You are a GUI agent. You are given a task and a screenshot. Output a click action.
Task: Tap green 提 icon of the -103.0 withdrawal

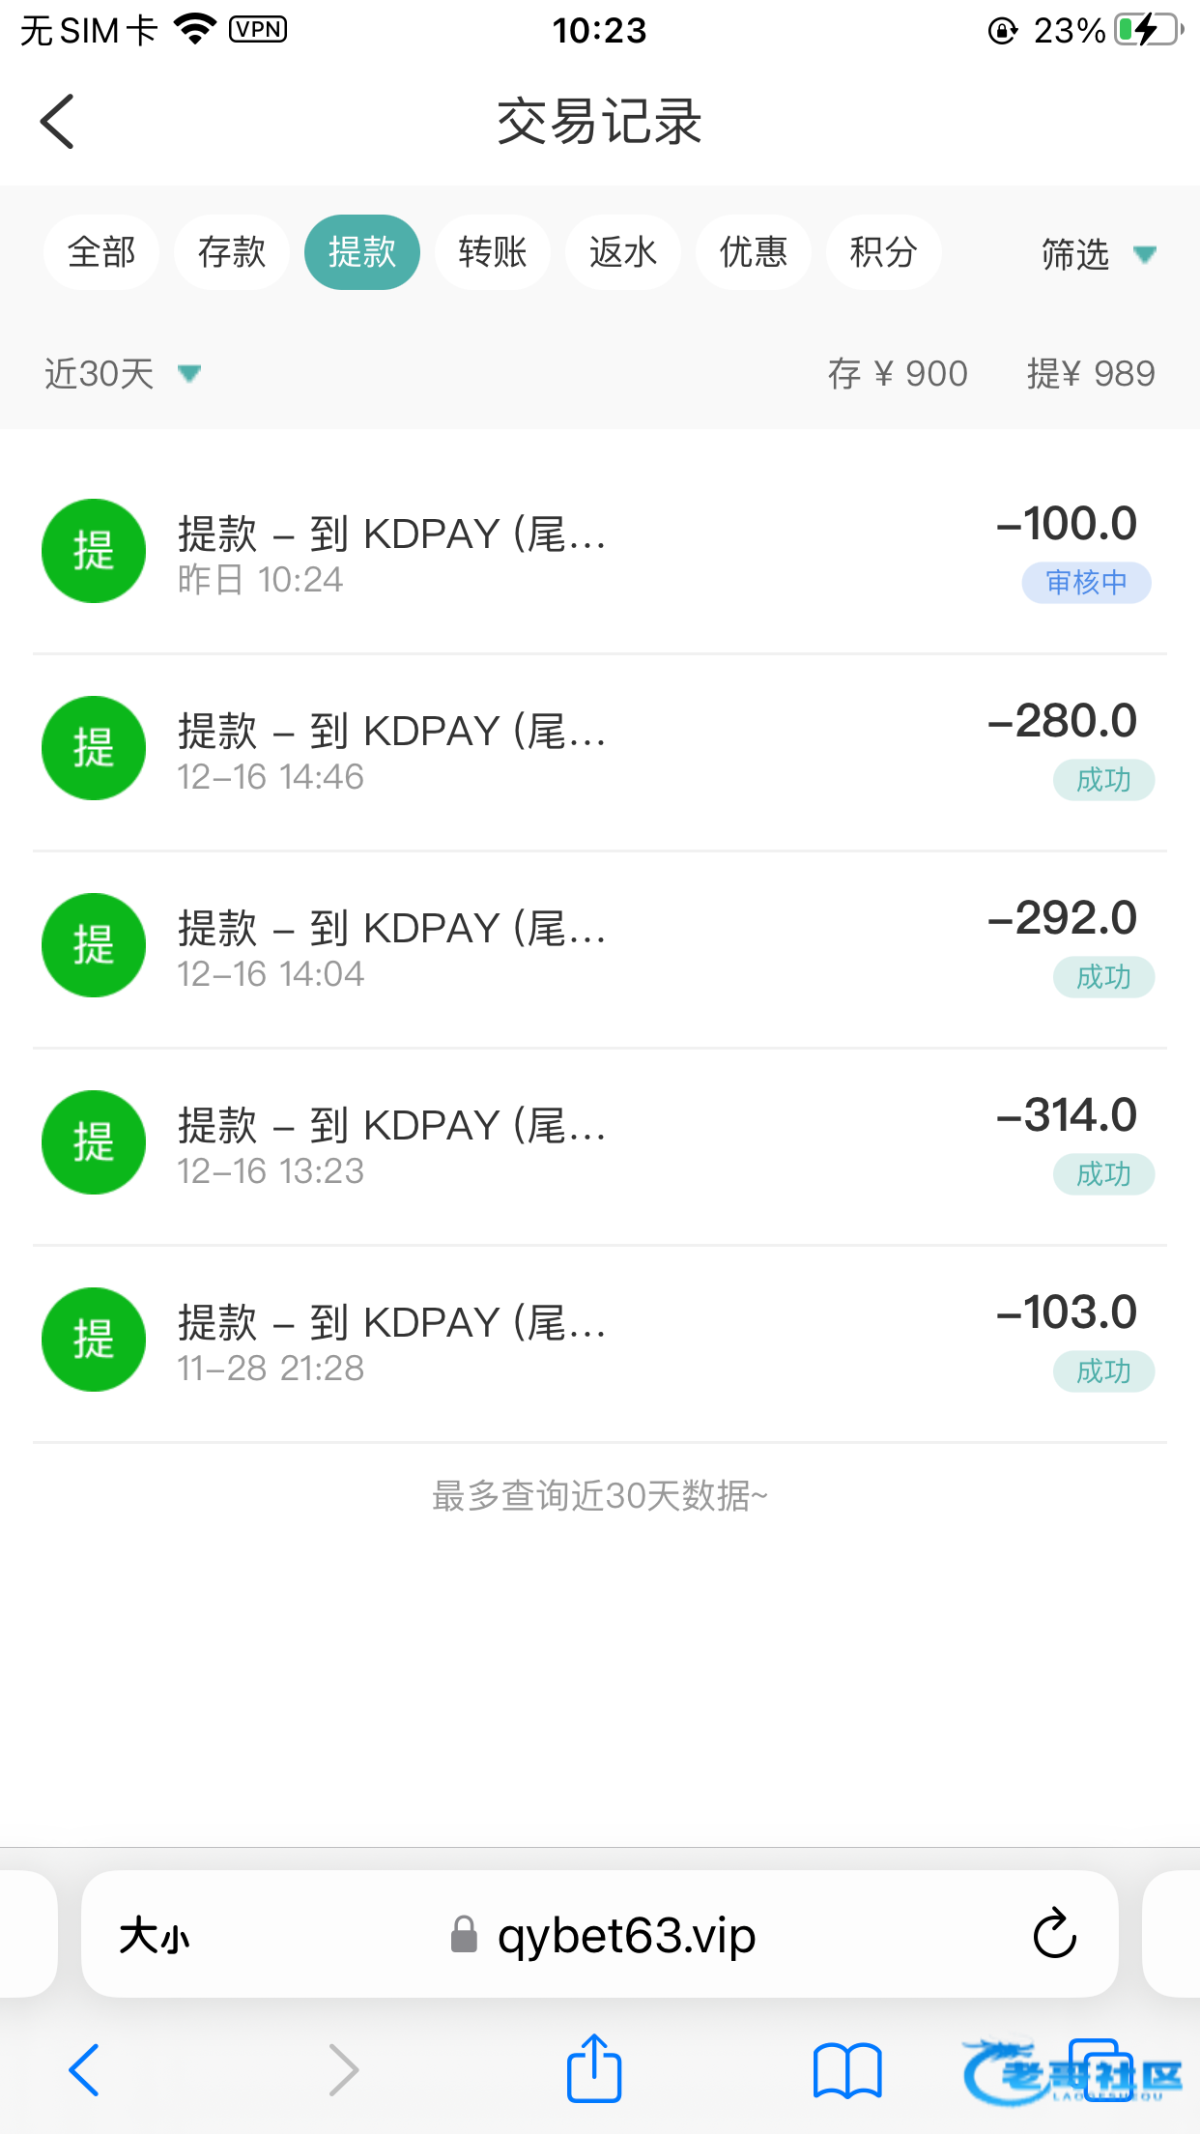coord(94,1339)
